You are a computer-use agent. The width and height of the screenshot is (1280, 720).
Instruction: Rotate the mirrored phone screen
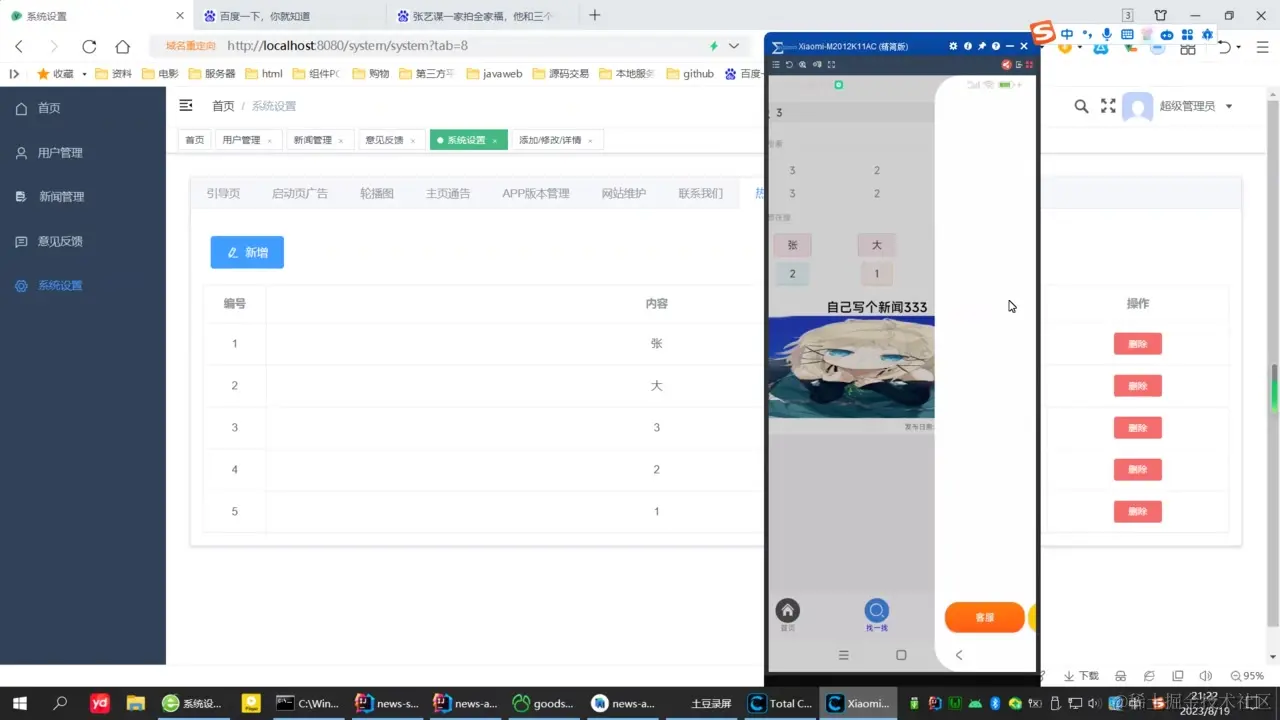coord(789,65)
